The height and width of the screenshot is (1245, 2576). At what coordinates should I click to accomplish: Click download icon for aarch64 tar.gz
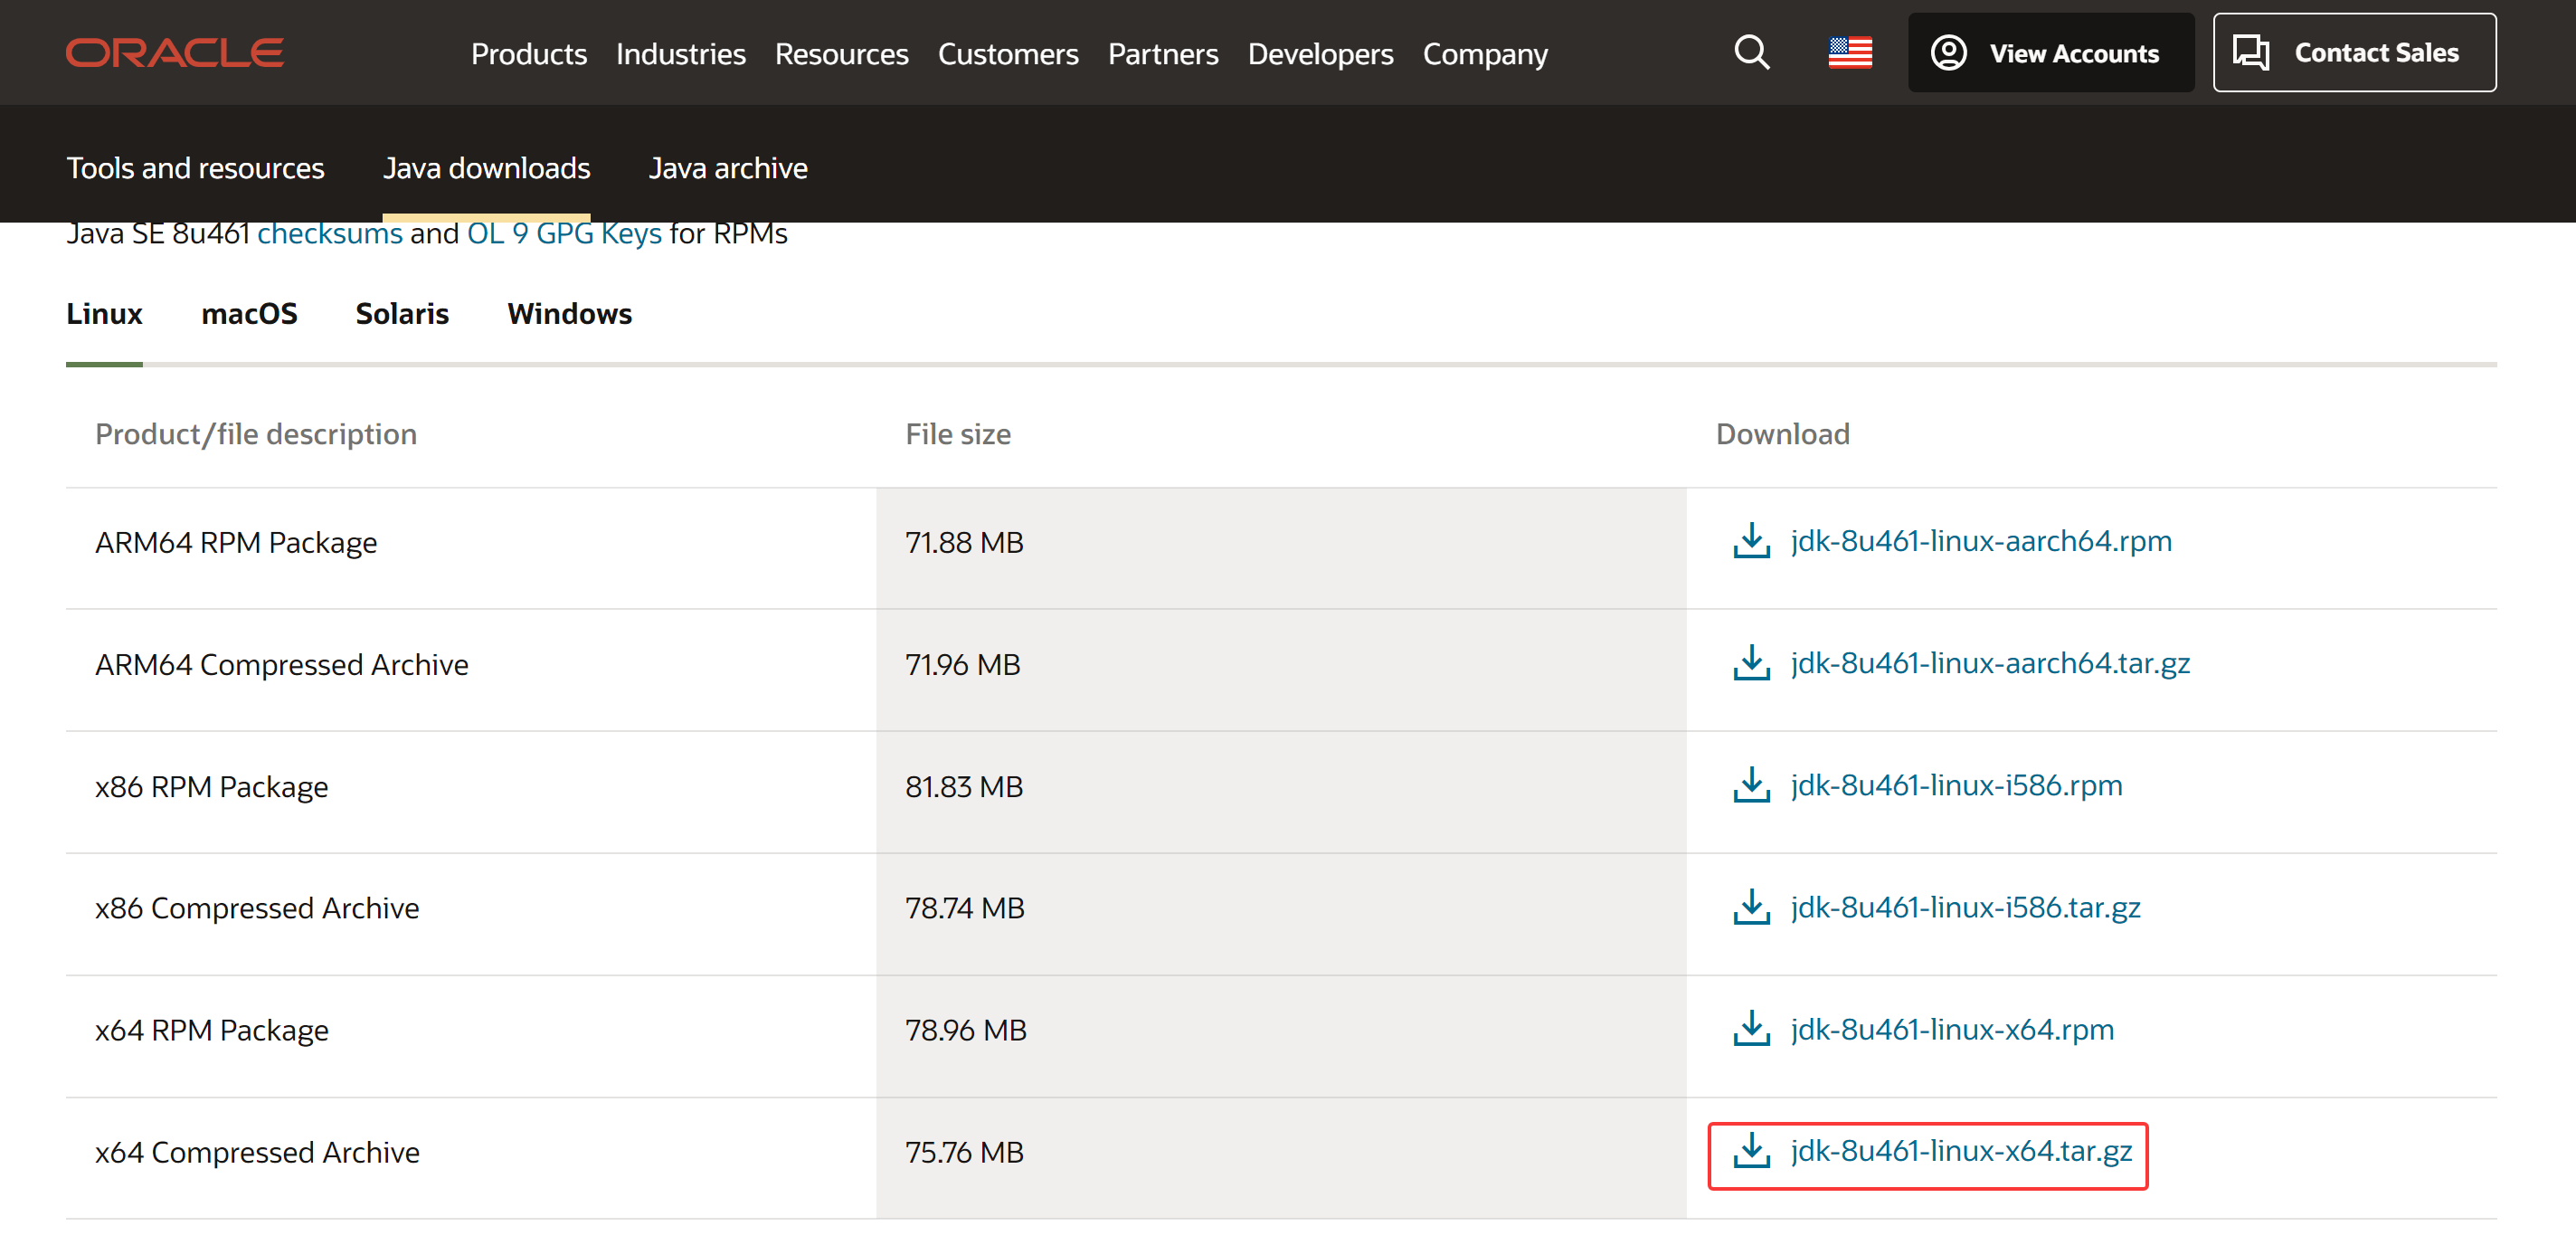tap(1751, 663)
